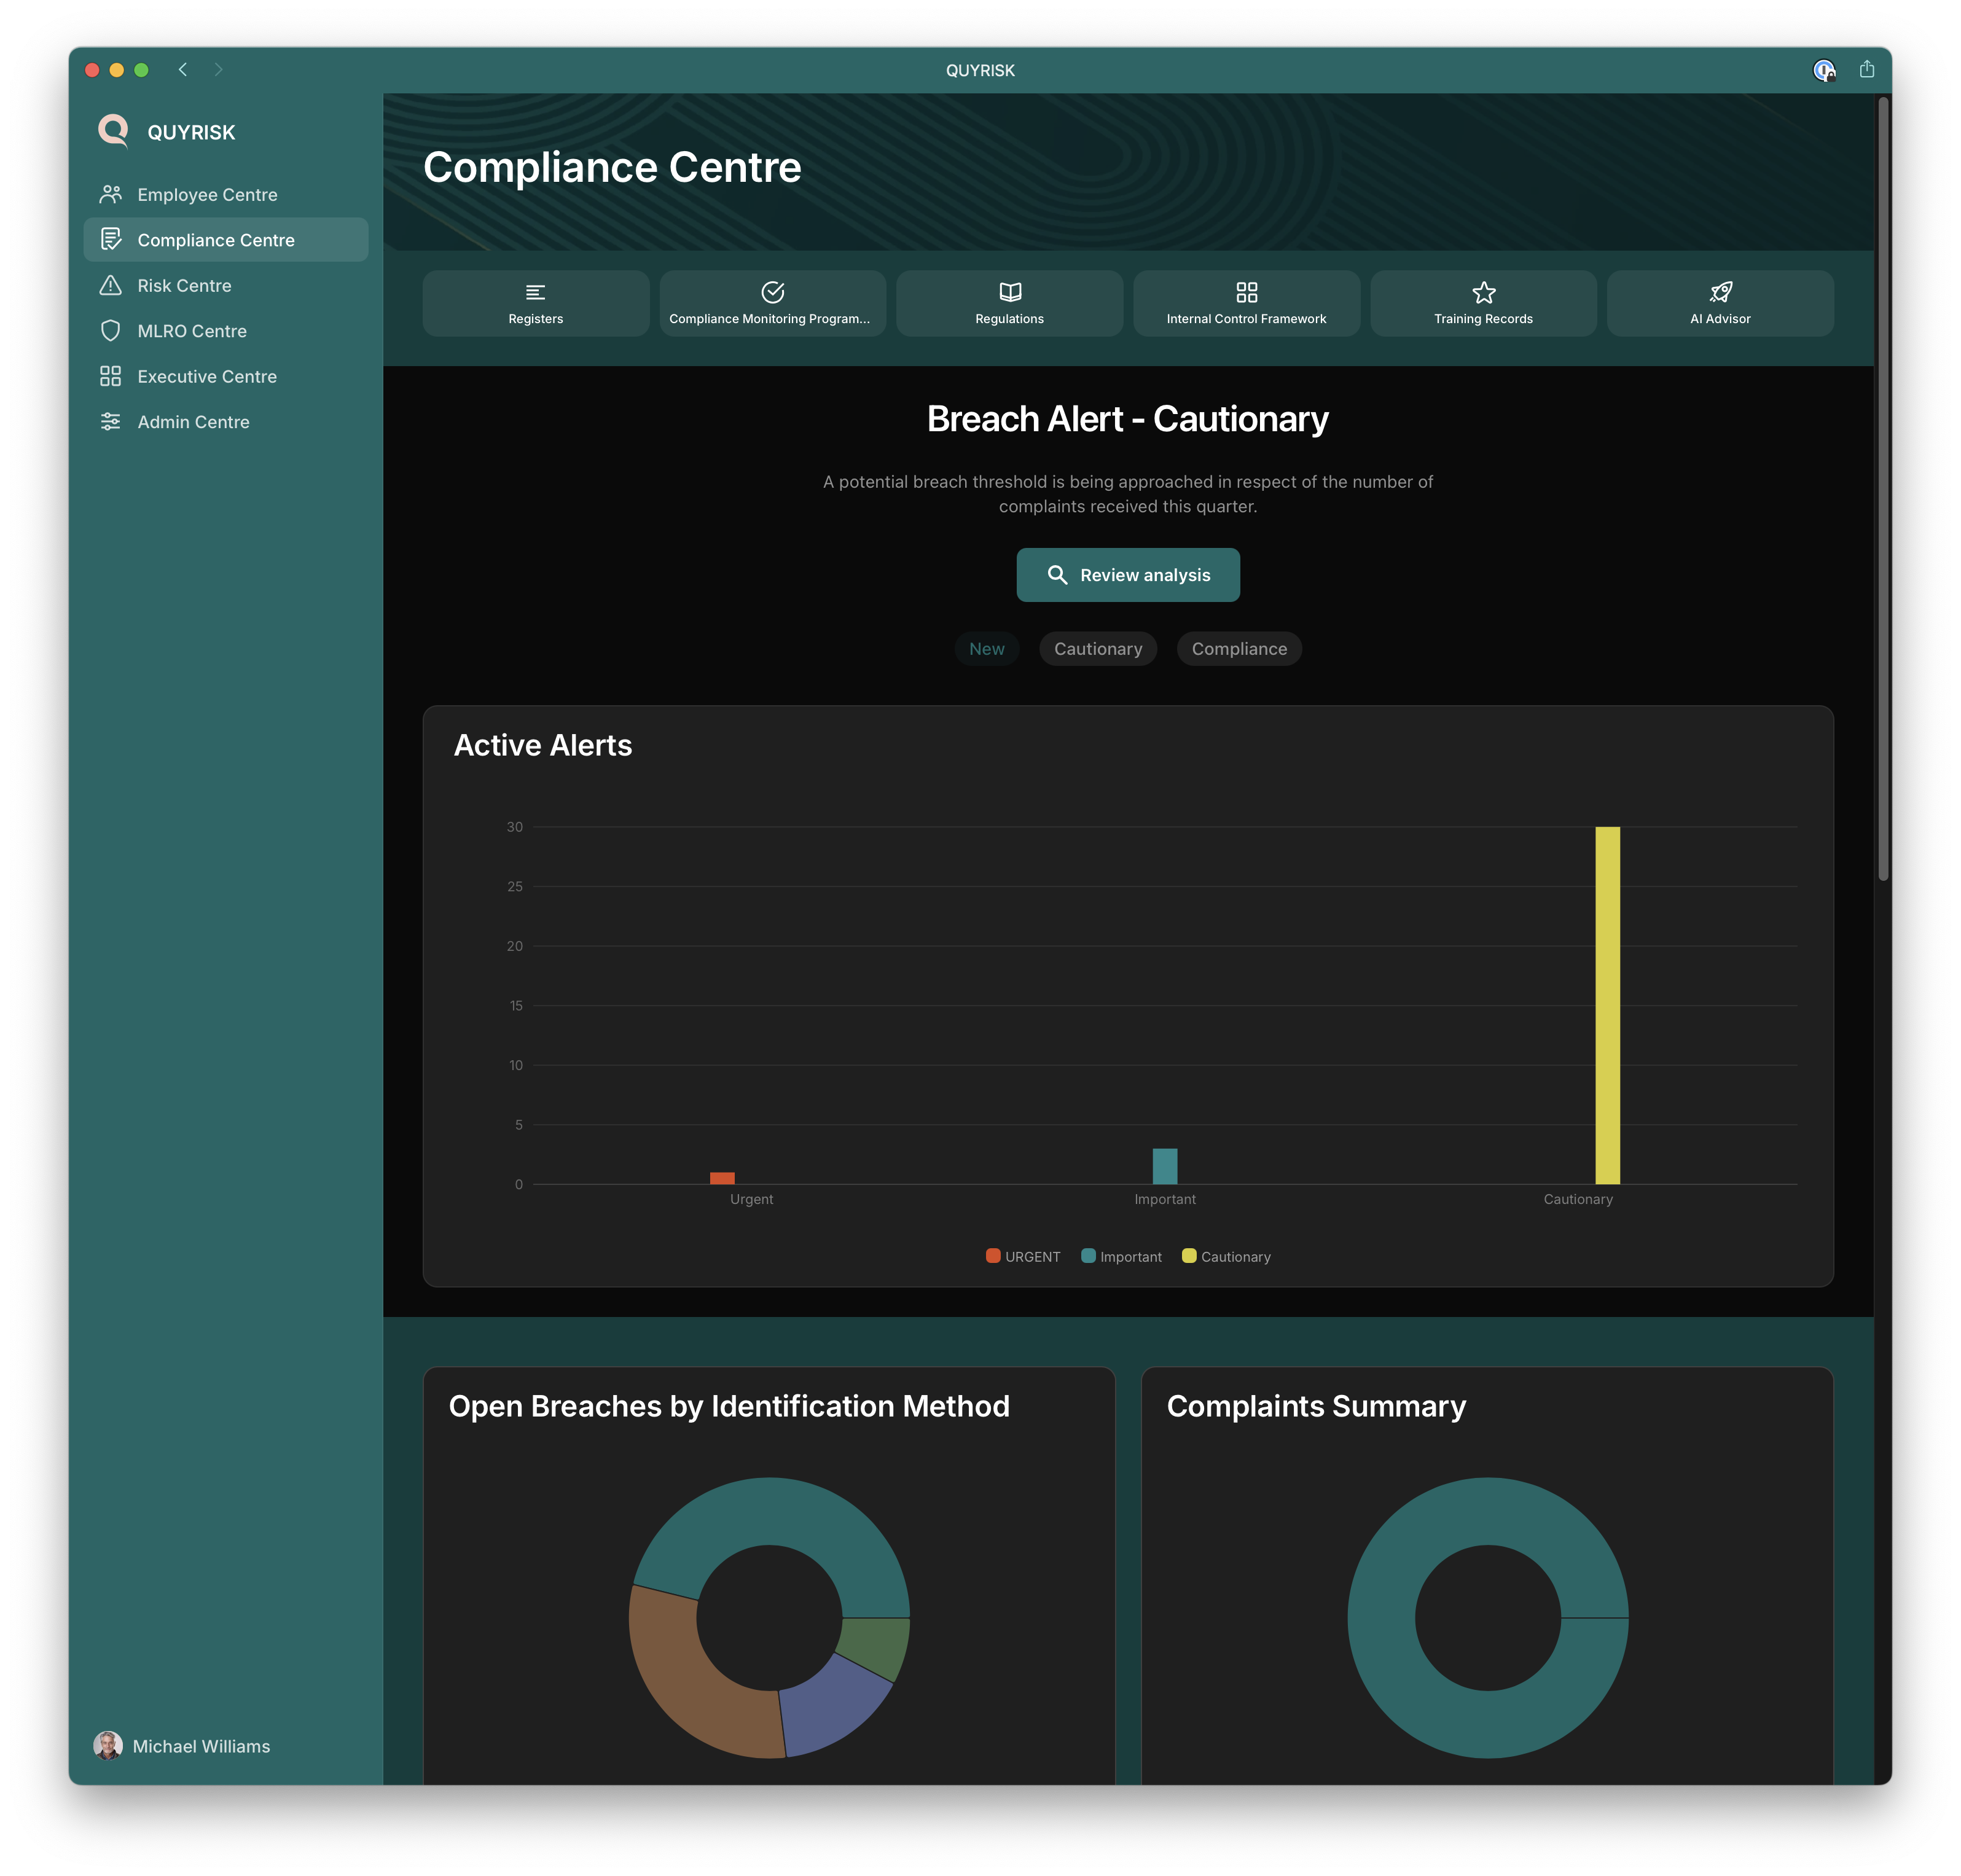Viewport: 1961px width, 1876px height.
Task: Open Internal Control Framework tile
Action: (1246, 303)
